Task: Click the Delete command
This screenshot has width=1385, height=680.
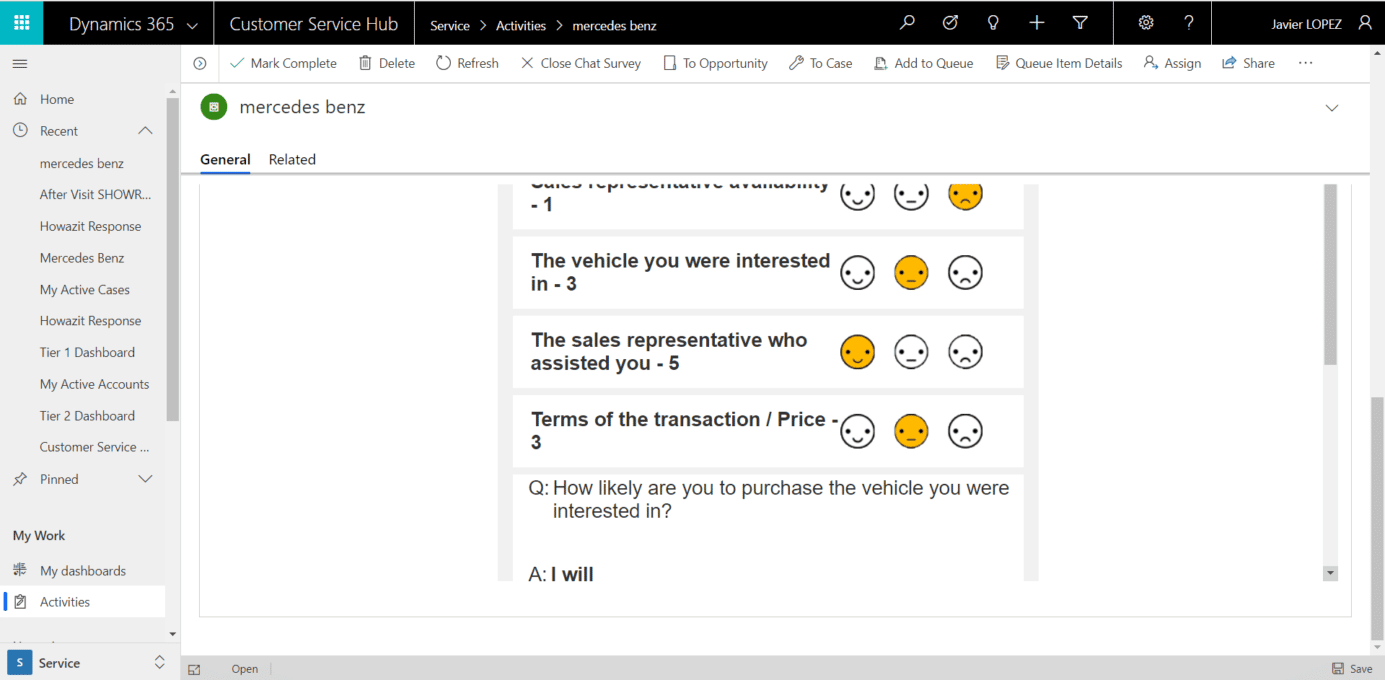Action: [386, 63]
